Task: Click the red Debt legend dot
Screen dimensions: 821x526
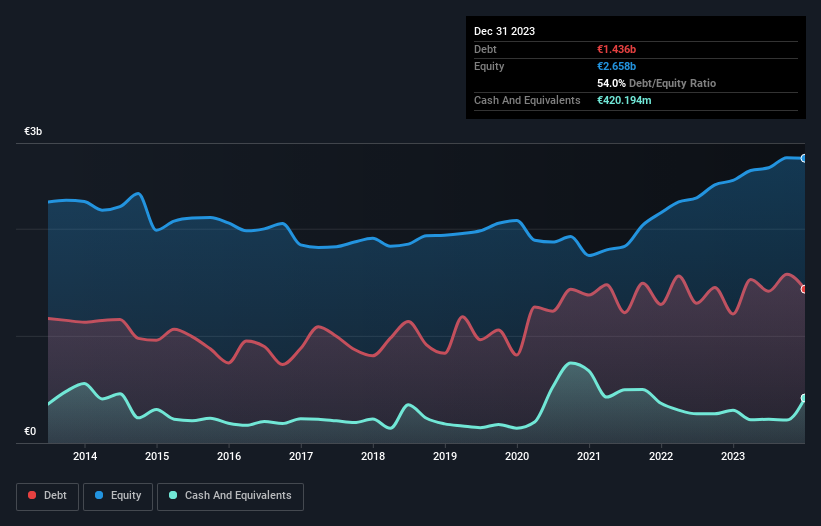Action: click(32, 495)
